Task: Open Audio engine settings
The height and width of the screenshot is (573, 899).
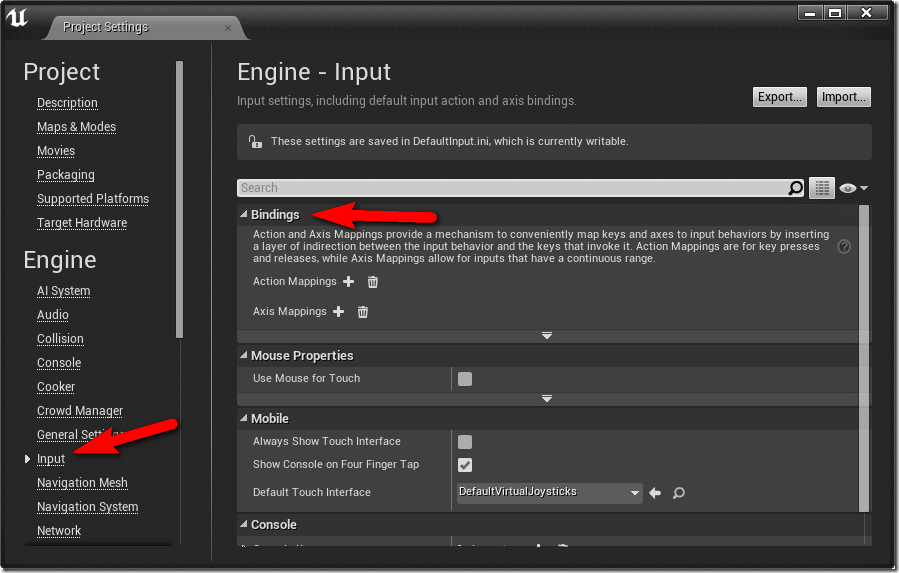Action: pos(53,315)
